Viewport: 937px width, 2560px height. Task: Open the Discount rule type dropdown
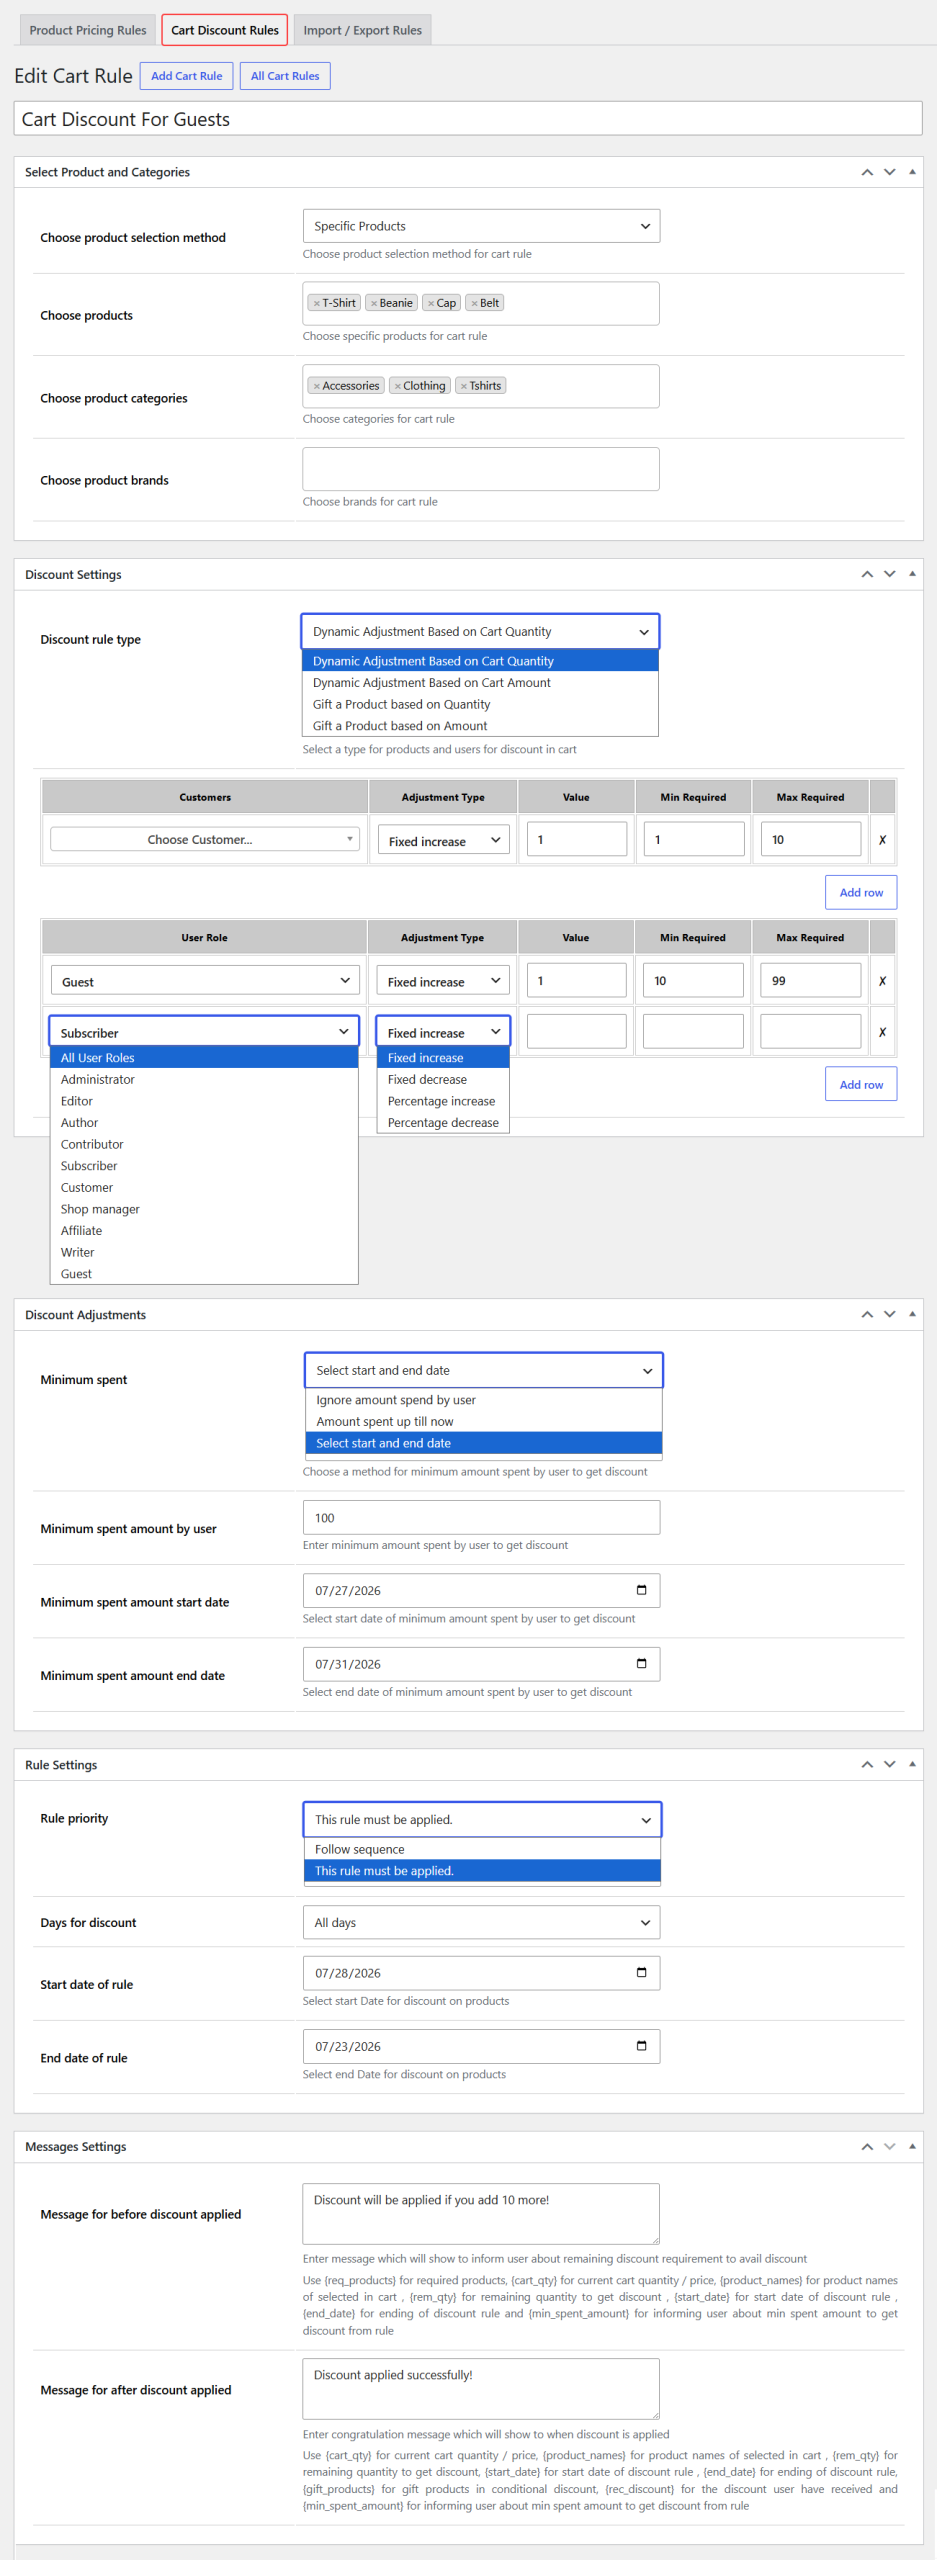coord(480,632)
